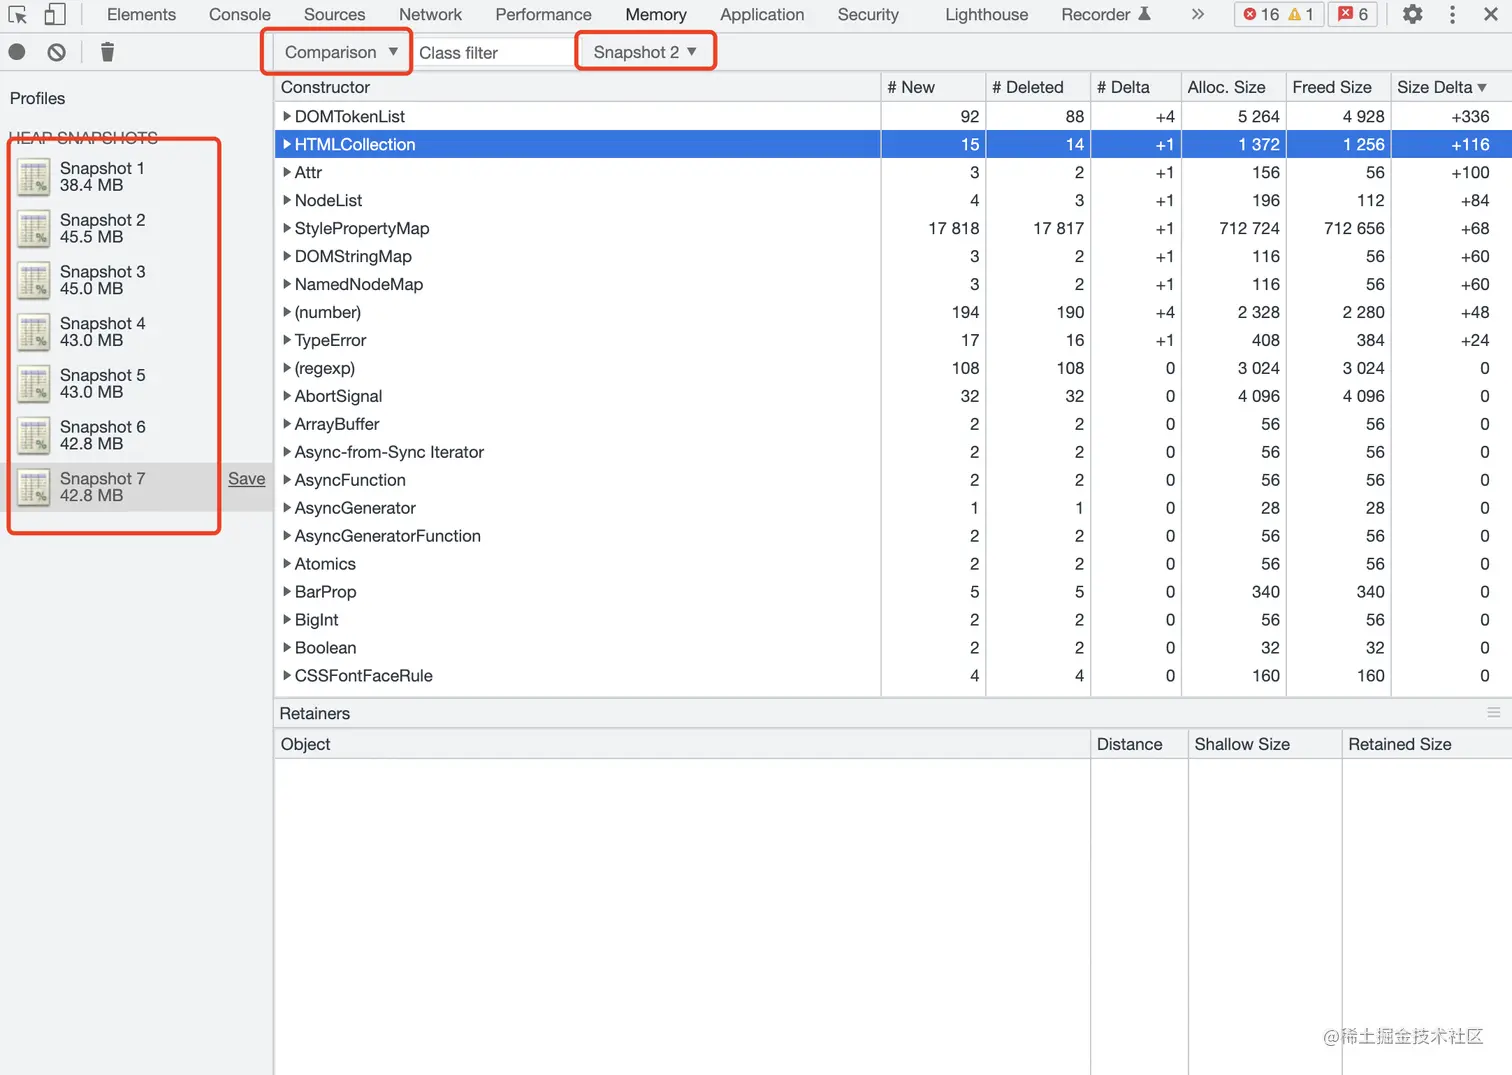Expand the NamedNodeMap constructor row

coord(287,284)
